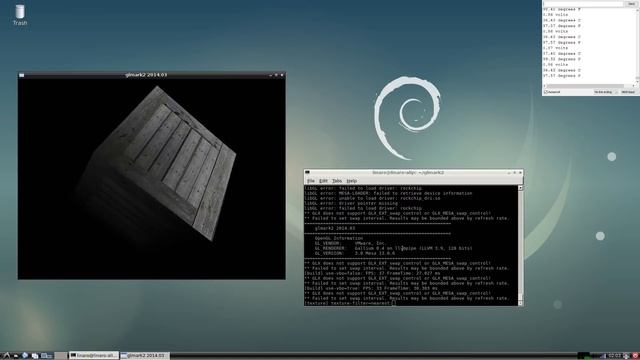Click the glmark2 2014.03 window title bar
640x360 pixels.
(151, 75)
